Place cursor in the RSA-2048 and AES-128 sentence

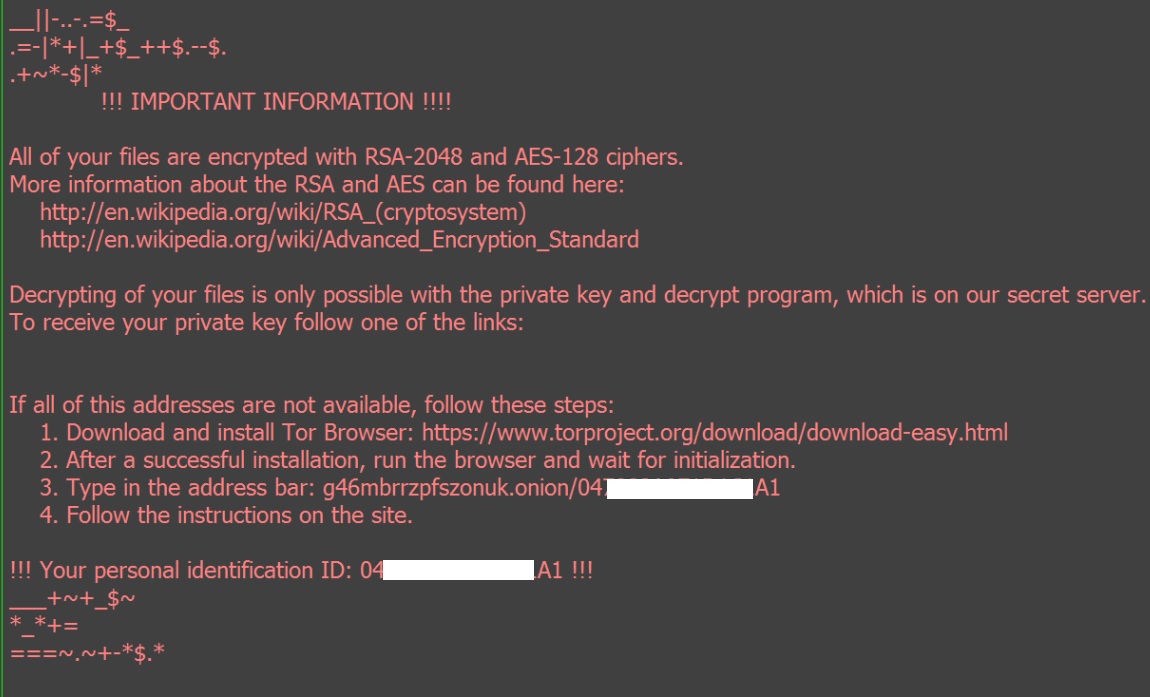tap(345, 157)
